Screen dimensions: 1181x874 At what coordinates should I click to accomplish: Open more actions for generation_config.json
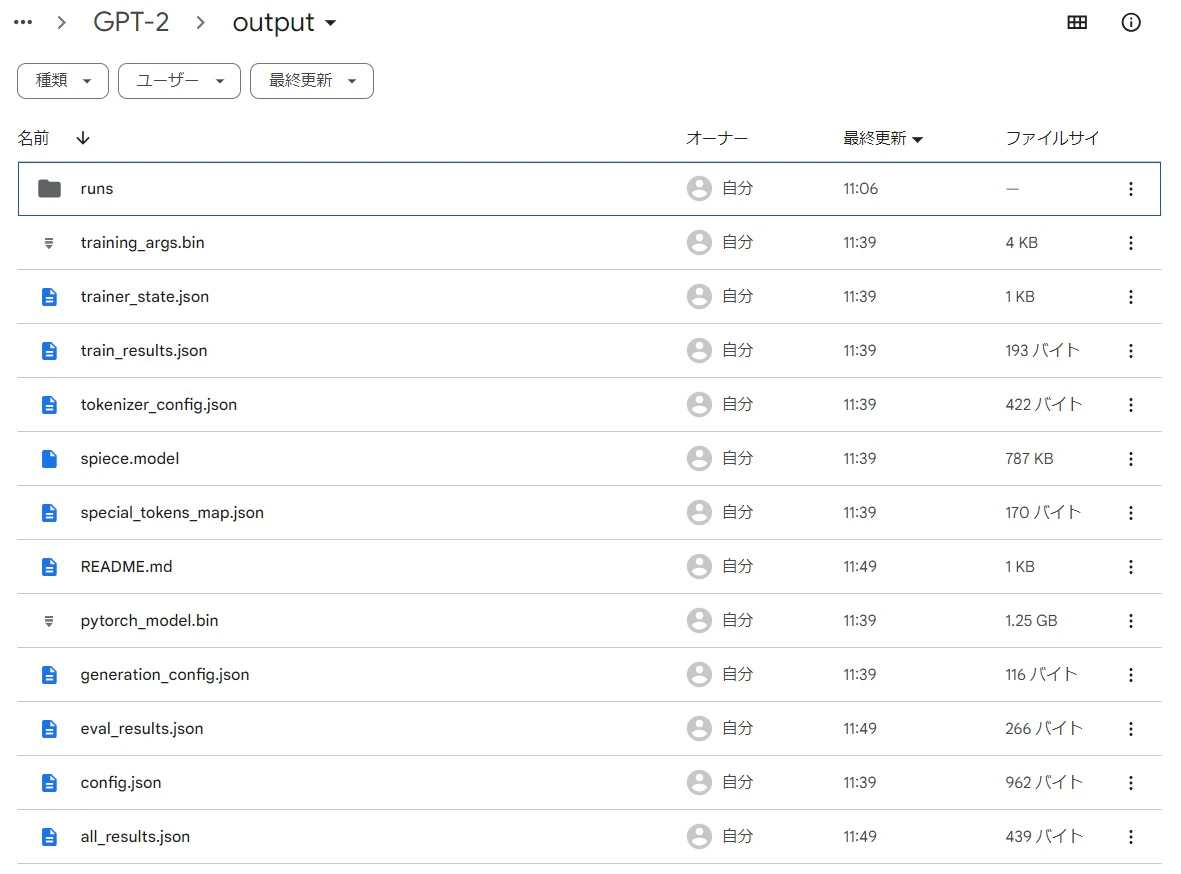(x=1131, y=675)
